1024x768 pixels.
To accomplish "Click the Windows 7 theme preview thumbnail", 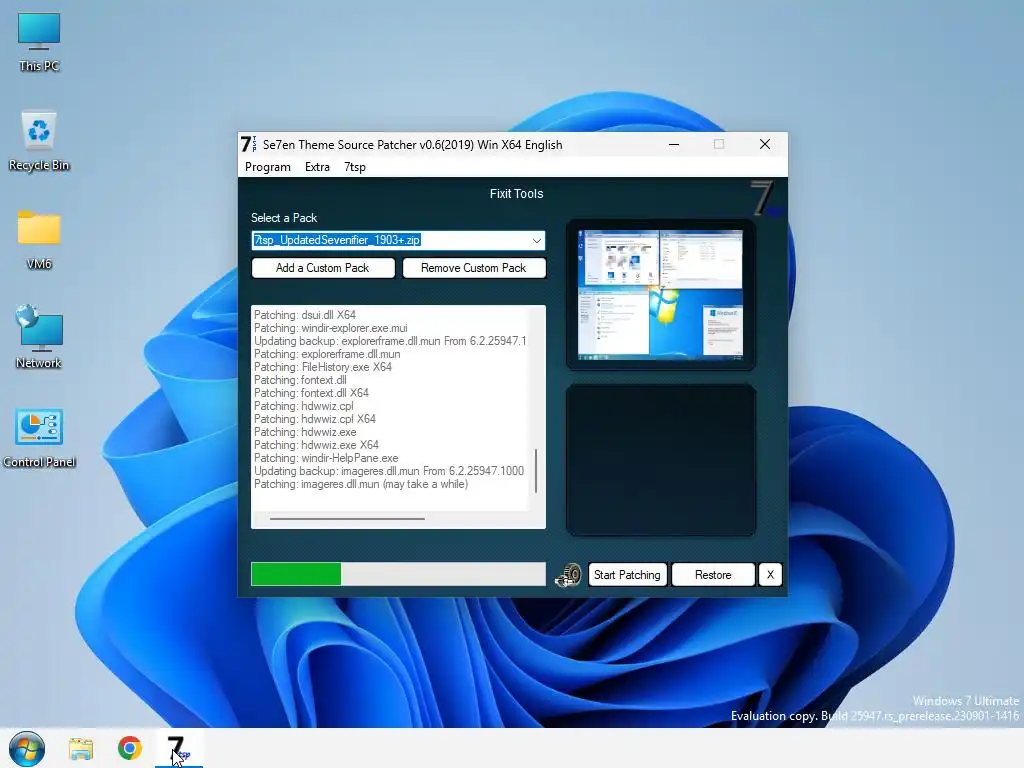I will [x=660, y=295].
